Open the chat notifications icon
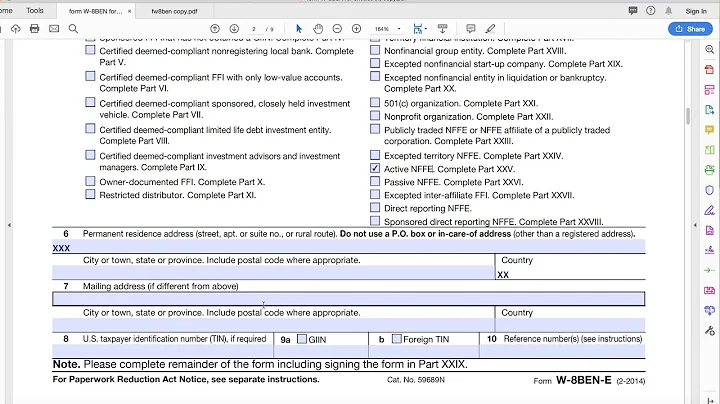 633,11
